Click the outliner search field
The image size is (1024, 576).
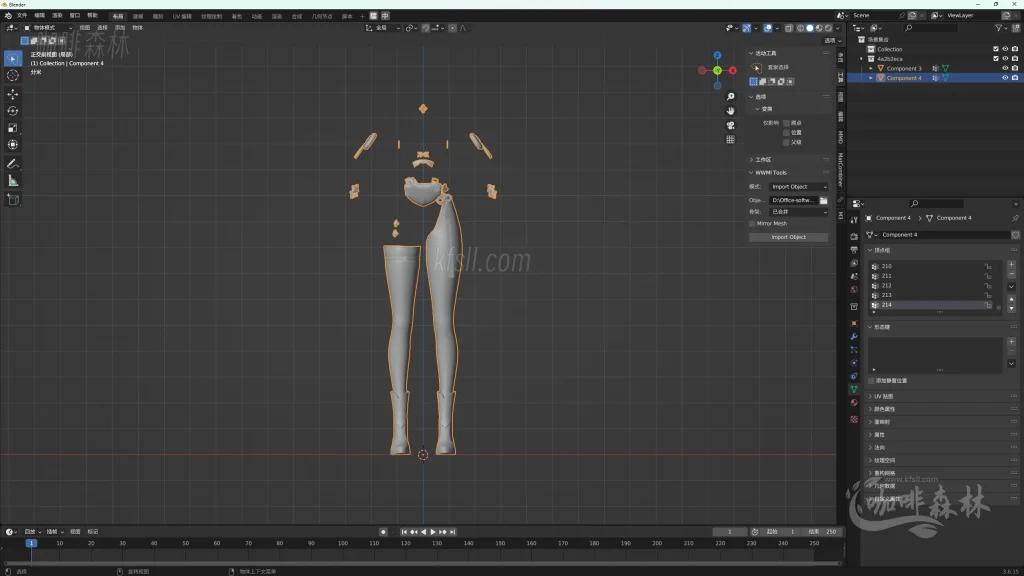931,28
